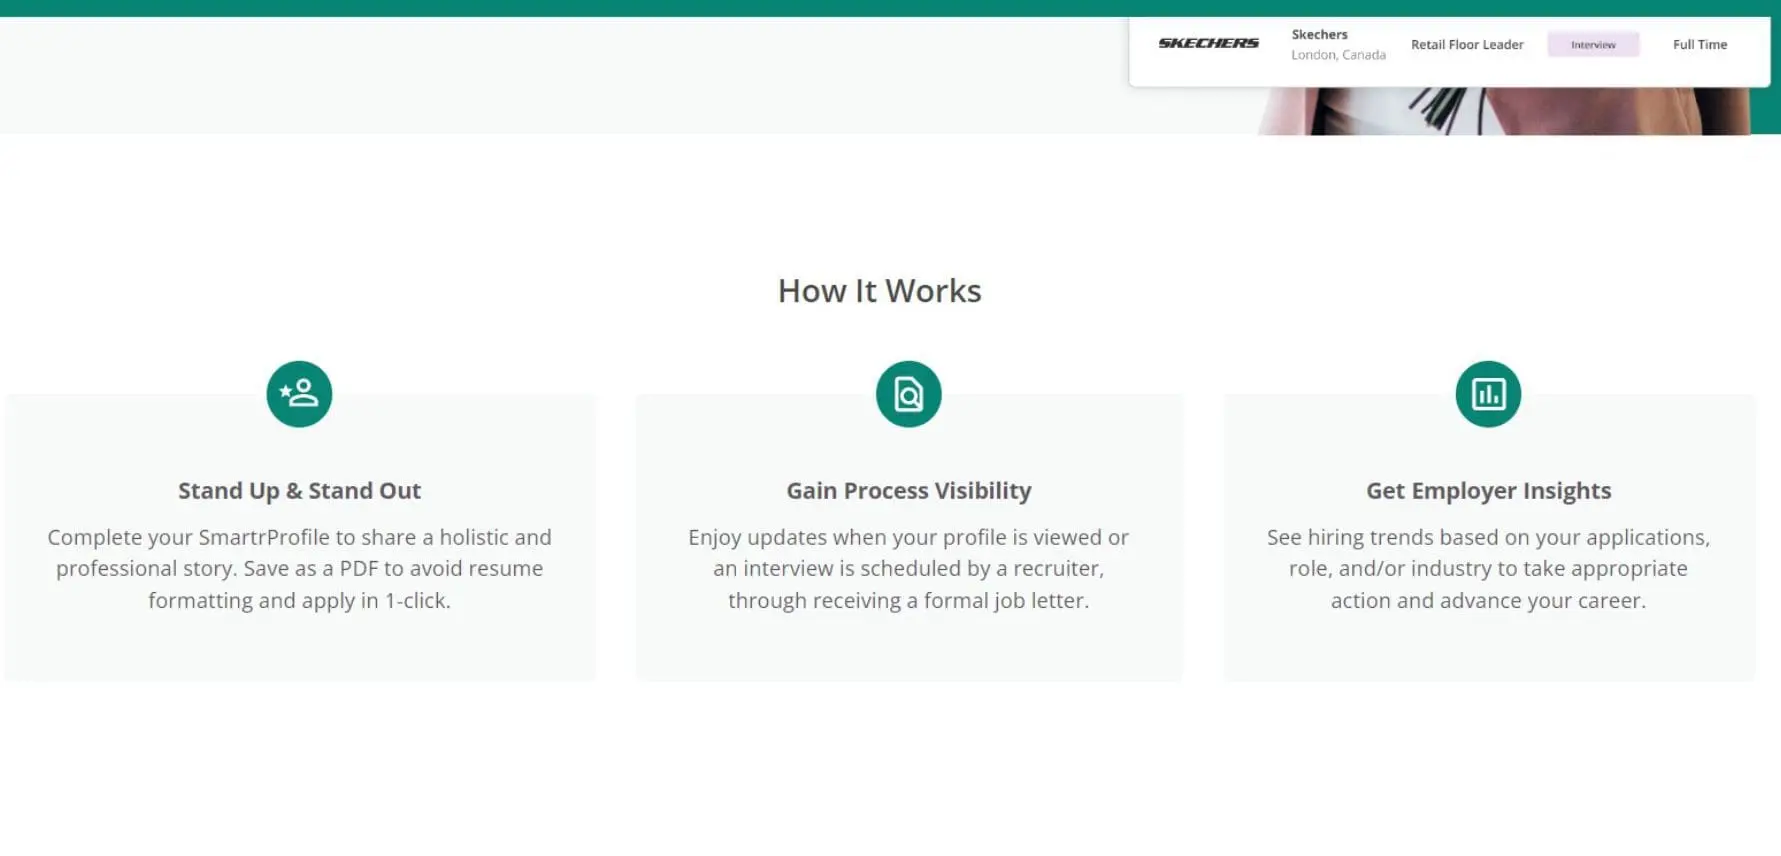This screenshot has height=856, width=1781.
Task: Select the Gain Process Visibility title
Action: click(908, 491)
